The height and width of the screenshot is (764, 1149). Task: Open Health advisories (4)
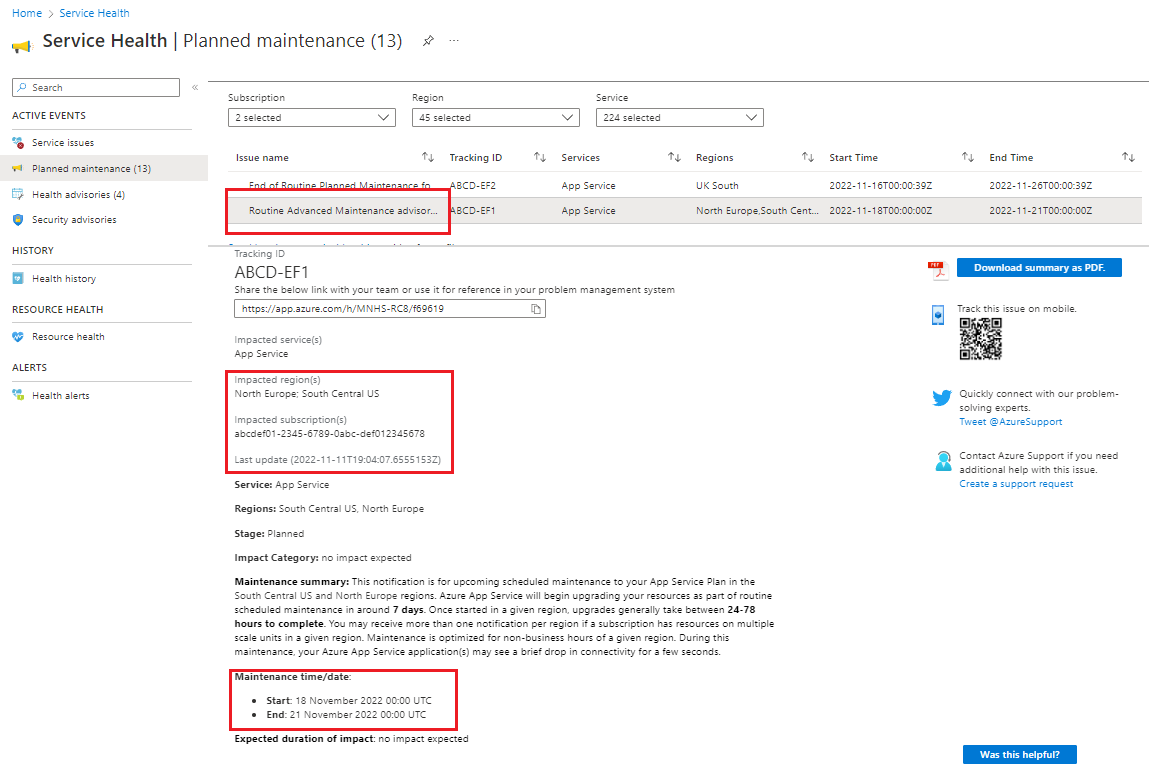point(78,194)
